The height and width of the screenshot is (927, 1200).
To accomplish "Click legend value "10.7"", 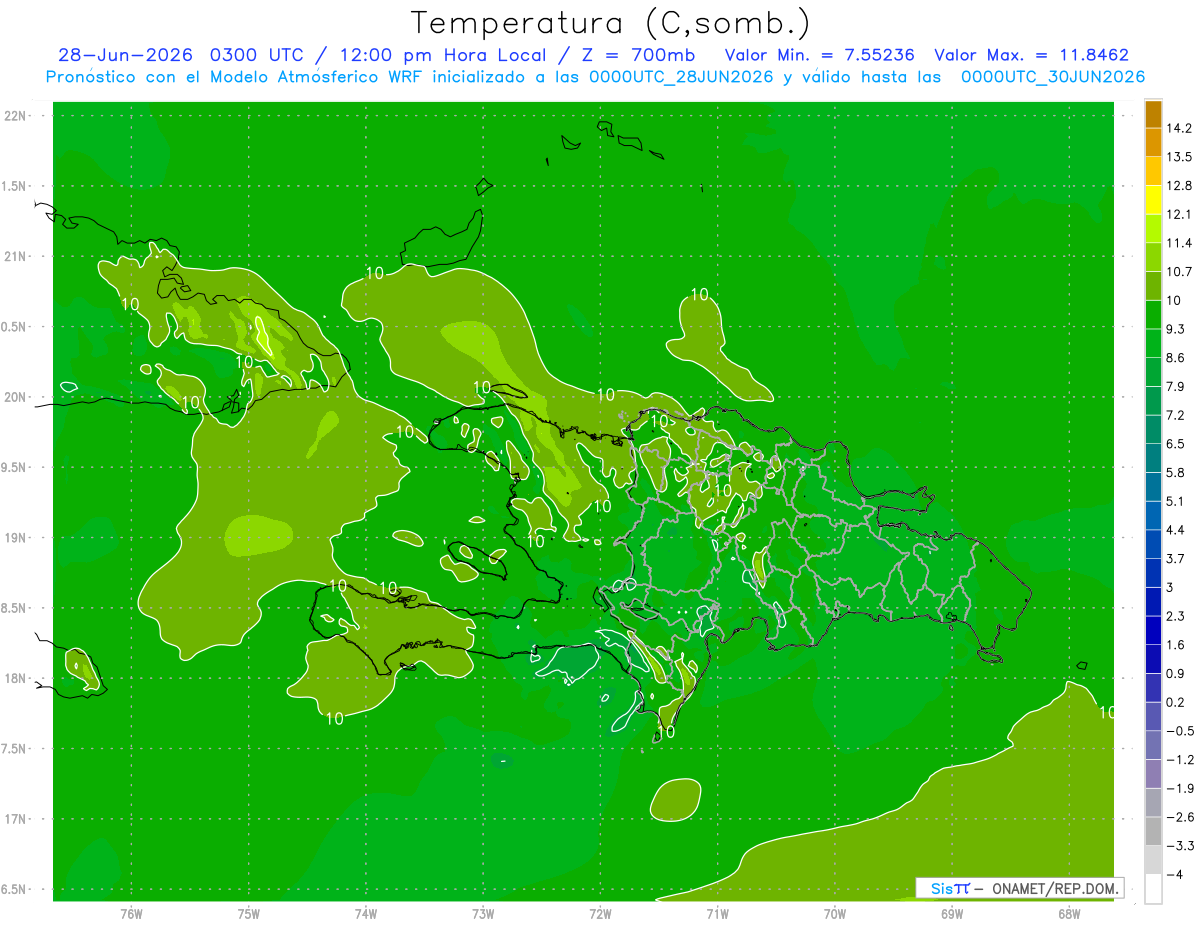I will pos(1179,272).
